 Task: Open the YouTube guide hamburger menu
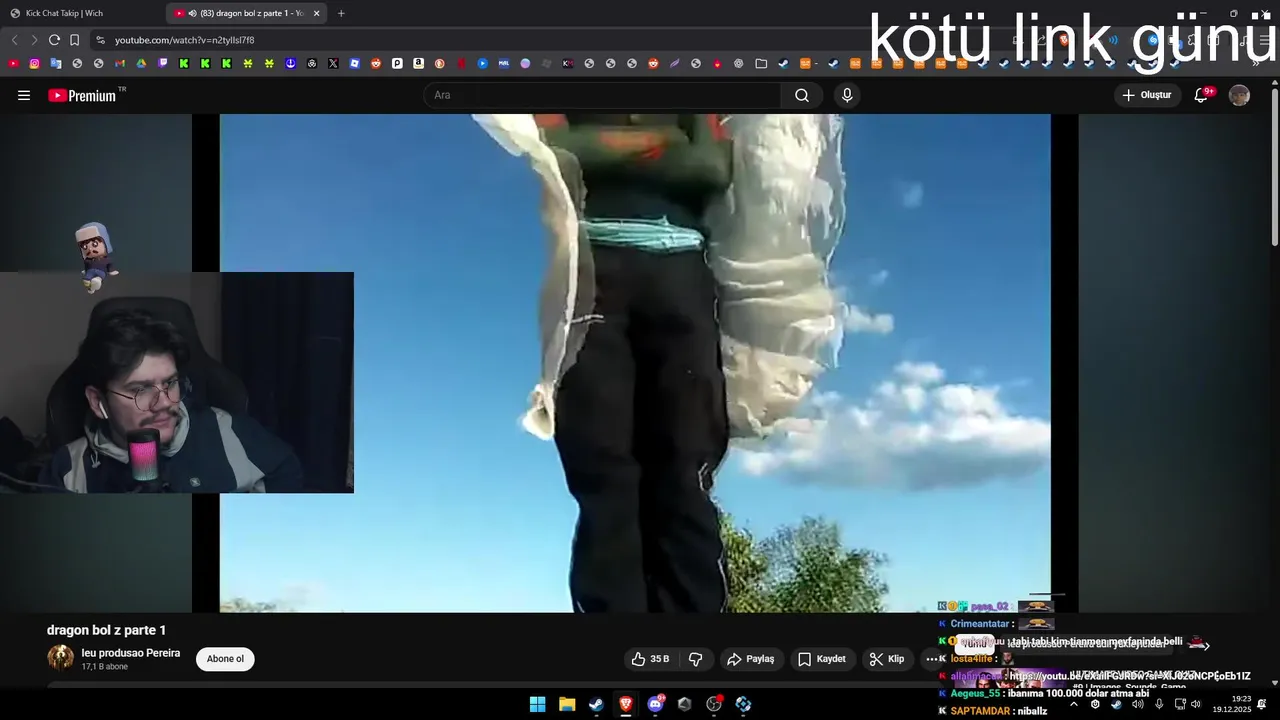pyautogui.click(x=24, y=95)
